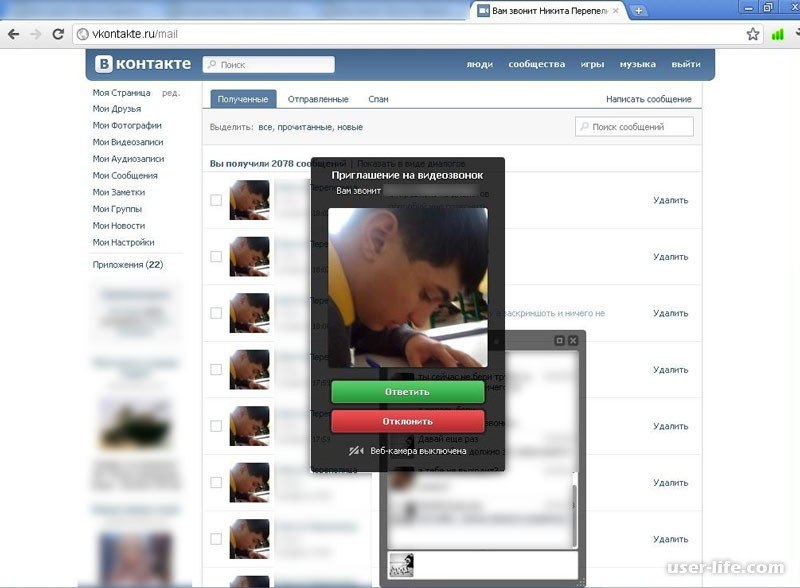Click ред. next to Моя Страница
This screenshot has height=588, width=800.
171,93
